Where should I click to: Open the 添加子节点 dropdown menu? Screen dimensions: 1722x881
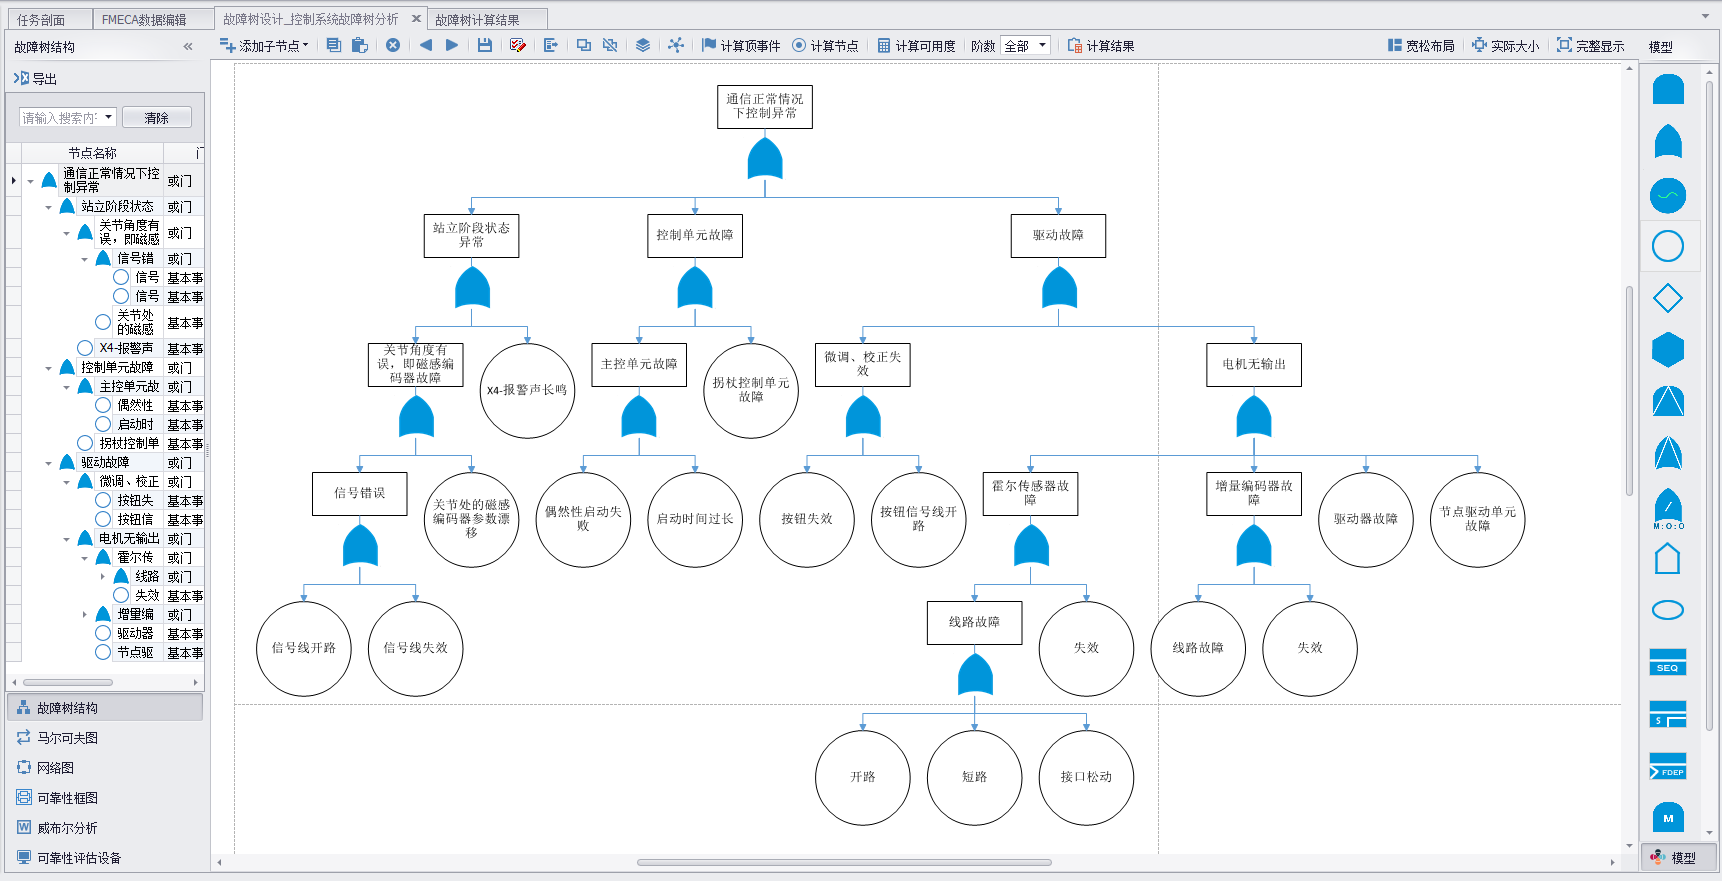coord(265,46)
